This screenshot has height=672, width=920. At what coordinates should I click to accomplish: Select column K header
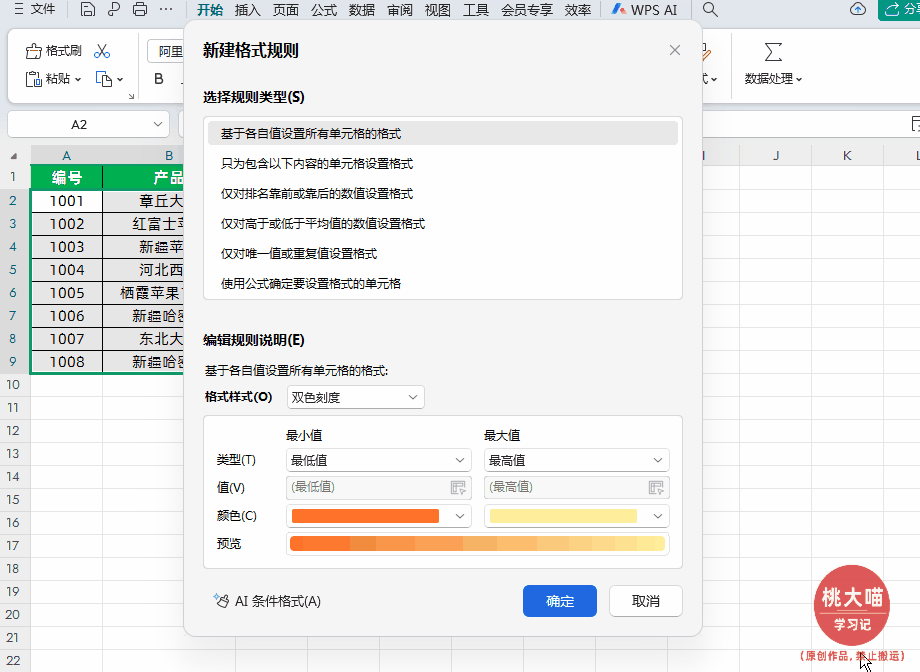(x=847, y=156)
